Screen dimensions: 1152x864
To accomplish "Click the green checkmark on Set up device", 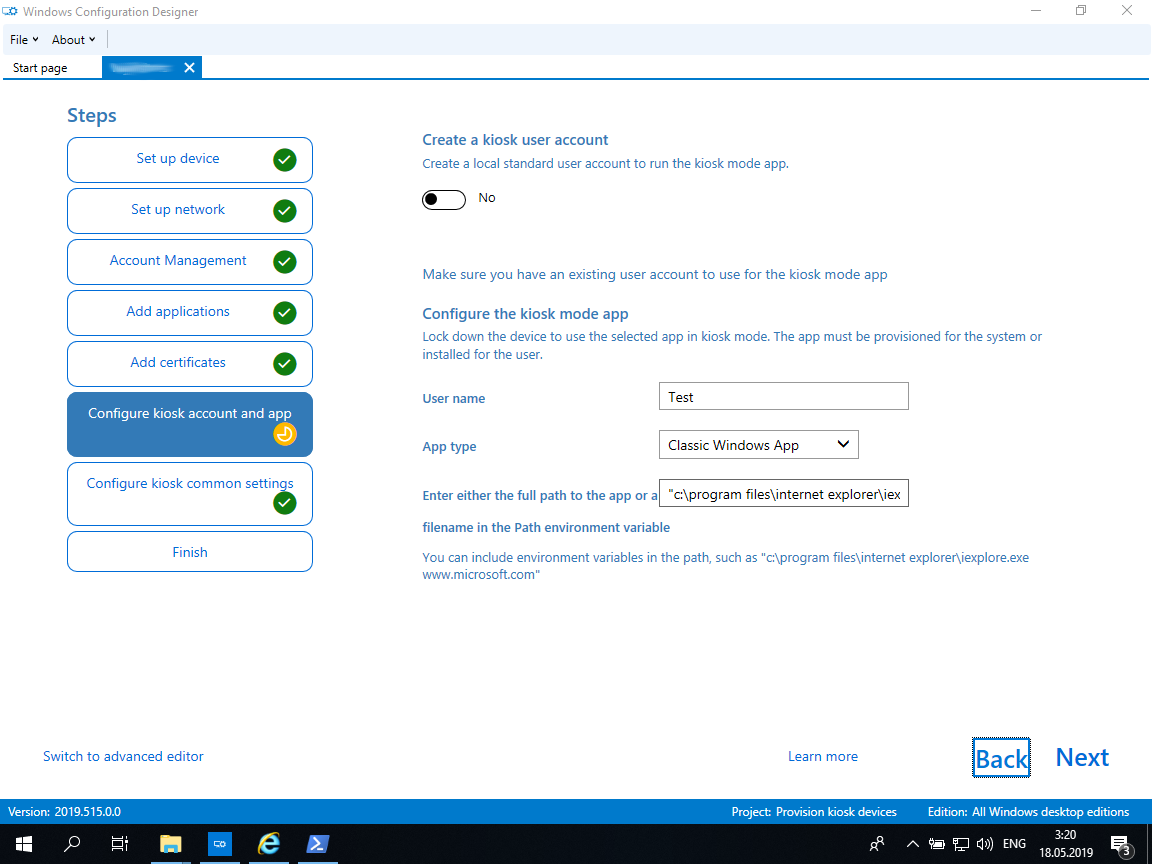I will pos(284,159).
